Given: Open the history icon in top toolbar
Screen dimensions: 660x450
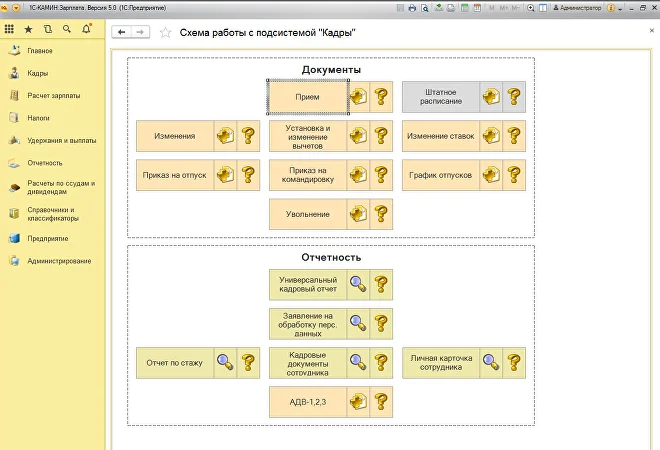Looking at the screenshot, I should [48, 30].
